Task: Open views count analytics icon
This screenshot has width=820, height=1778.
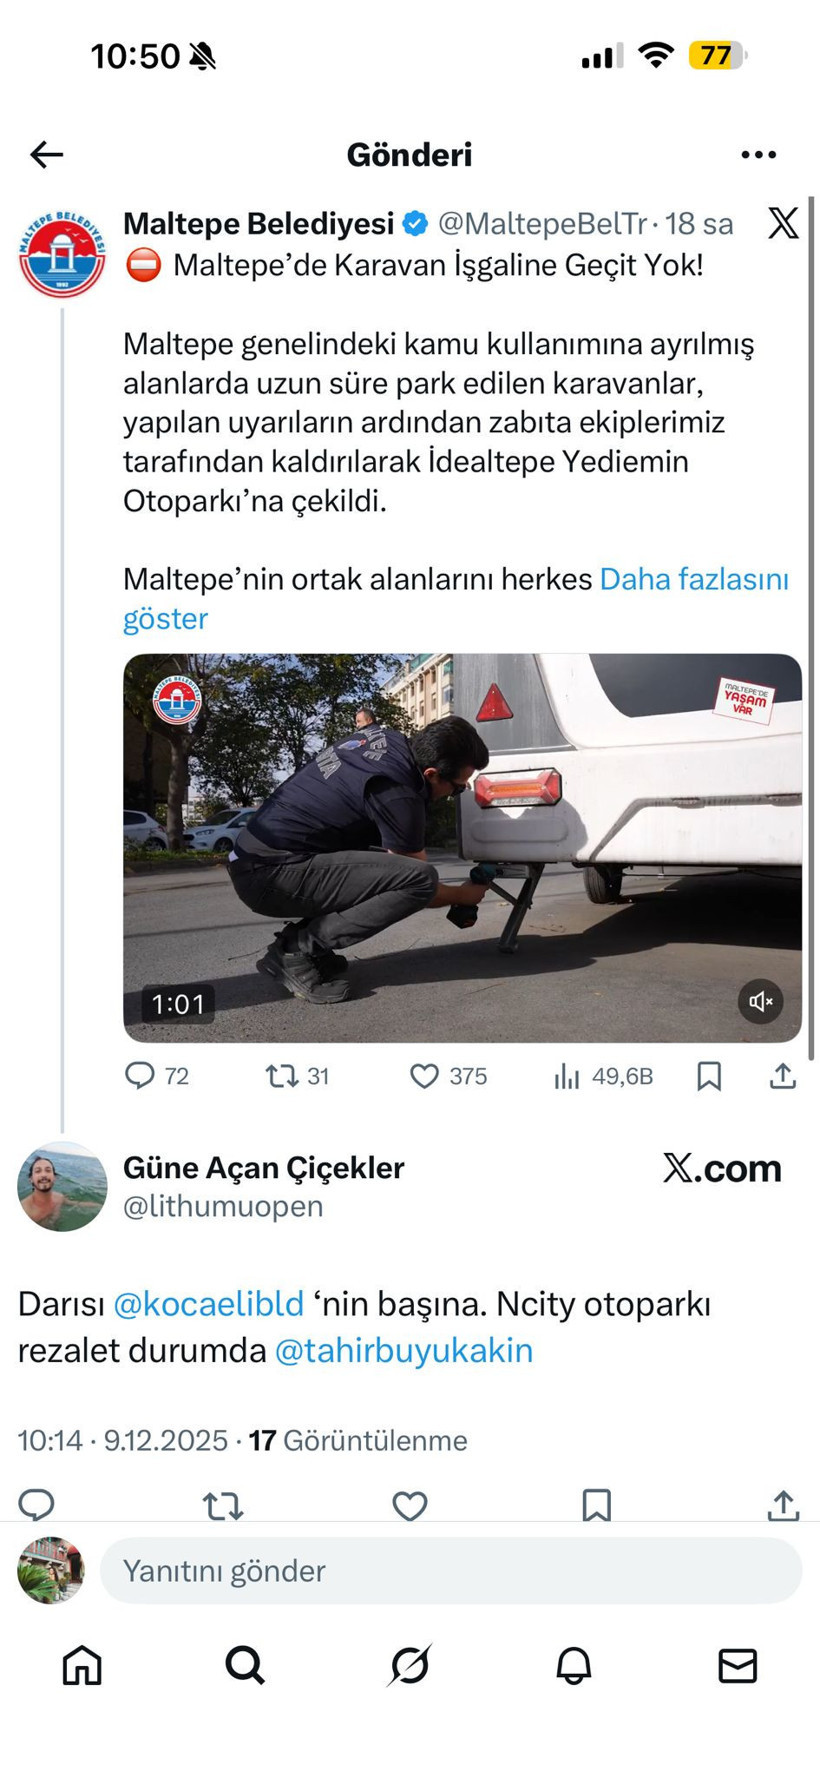Action: [x=567, y=1077]
